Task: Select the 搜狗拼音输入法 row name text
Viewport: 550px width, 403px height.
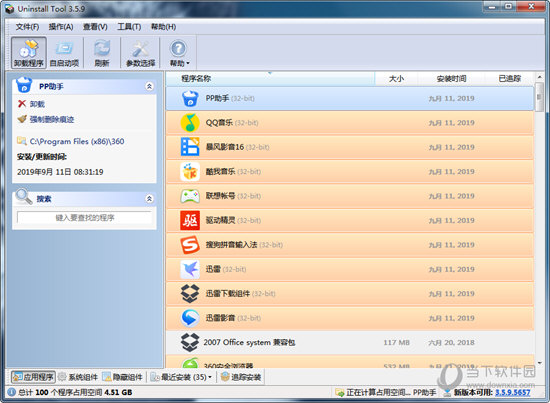Action: pyautogui.click(x=231, y=245)
